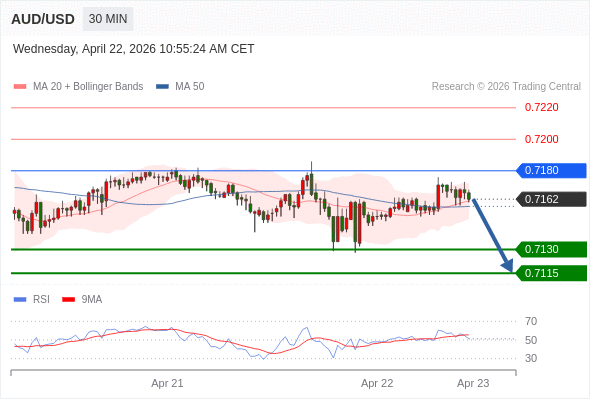Select the RSI legend swatch
Screen dimensions: 590x400
(x=20, y=300)
